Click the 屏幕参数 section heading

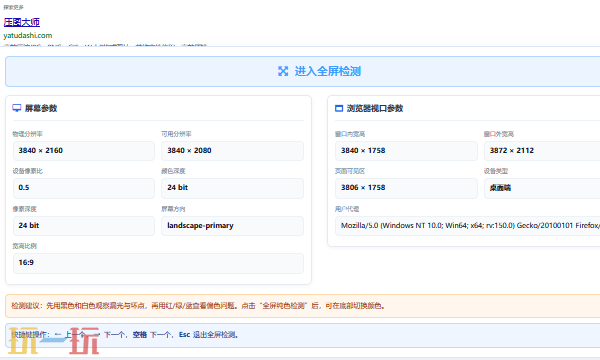(41, 108)
